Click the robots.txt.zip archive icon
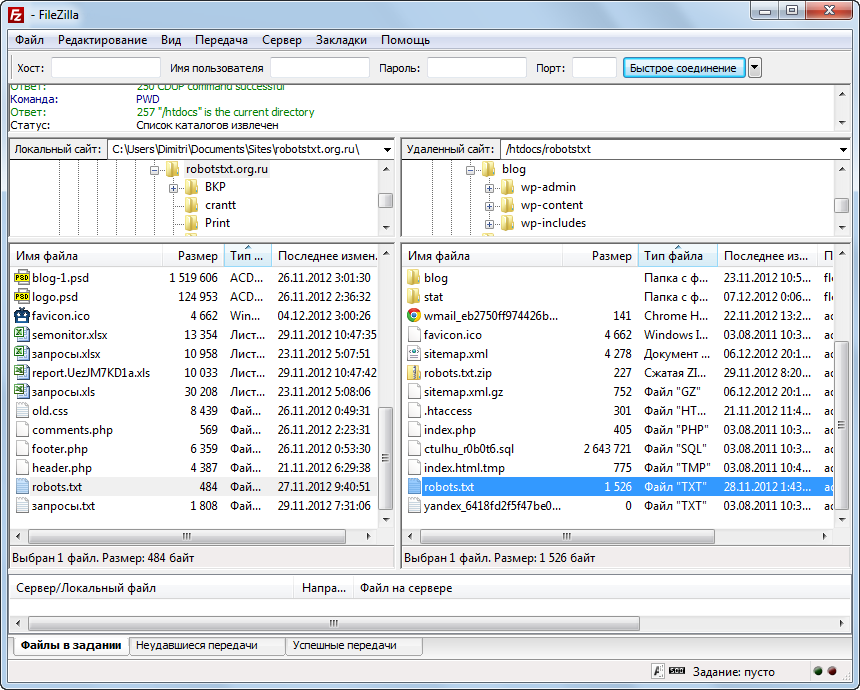Screen dimensions: 860x690 414,373
